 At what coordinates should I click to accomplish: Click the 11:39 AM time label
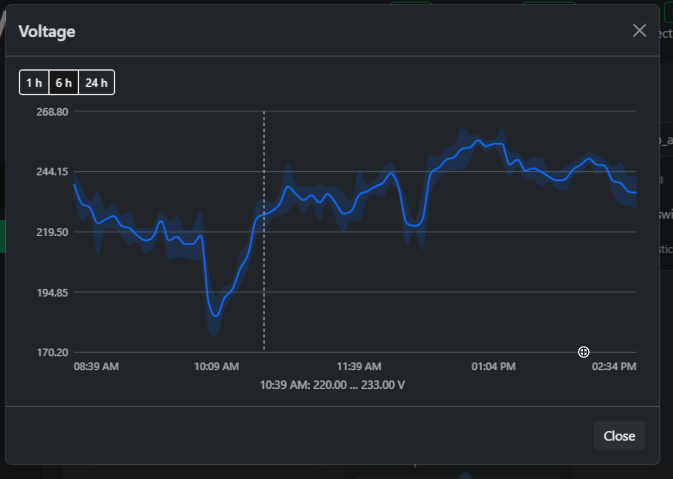pyautogui.click(x=359, y=367)
